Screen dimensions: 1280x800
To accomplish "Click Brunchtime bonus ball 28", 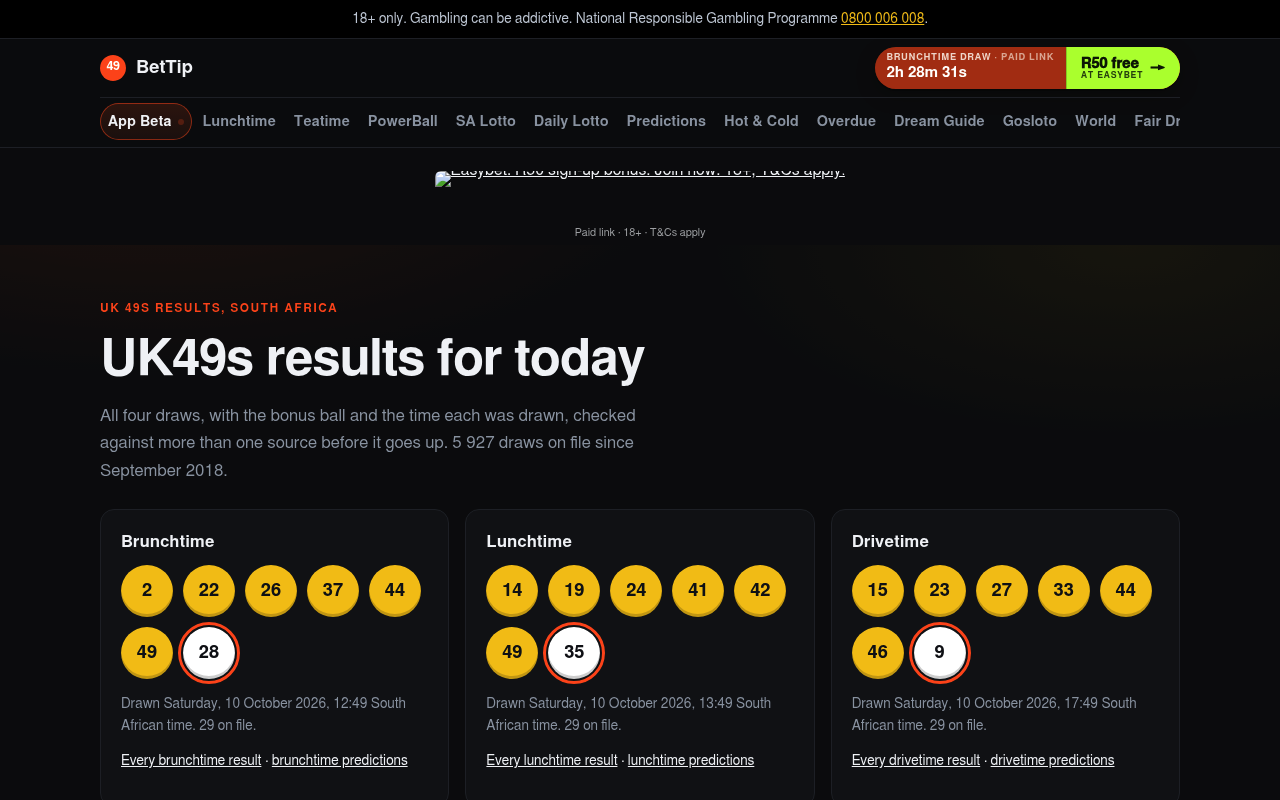I will tap(209, 652).
